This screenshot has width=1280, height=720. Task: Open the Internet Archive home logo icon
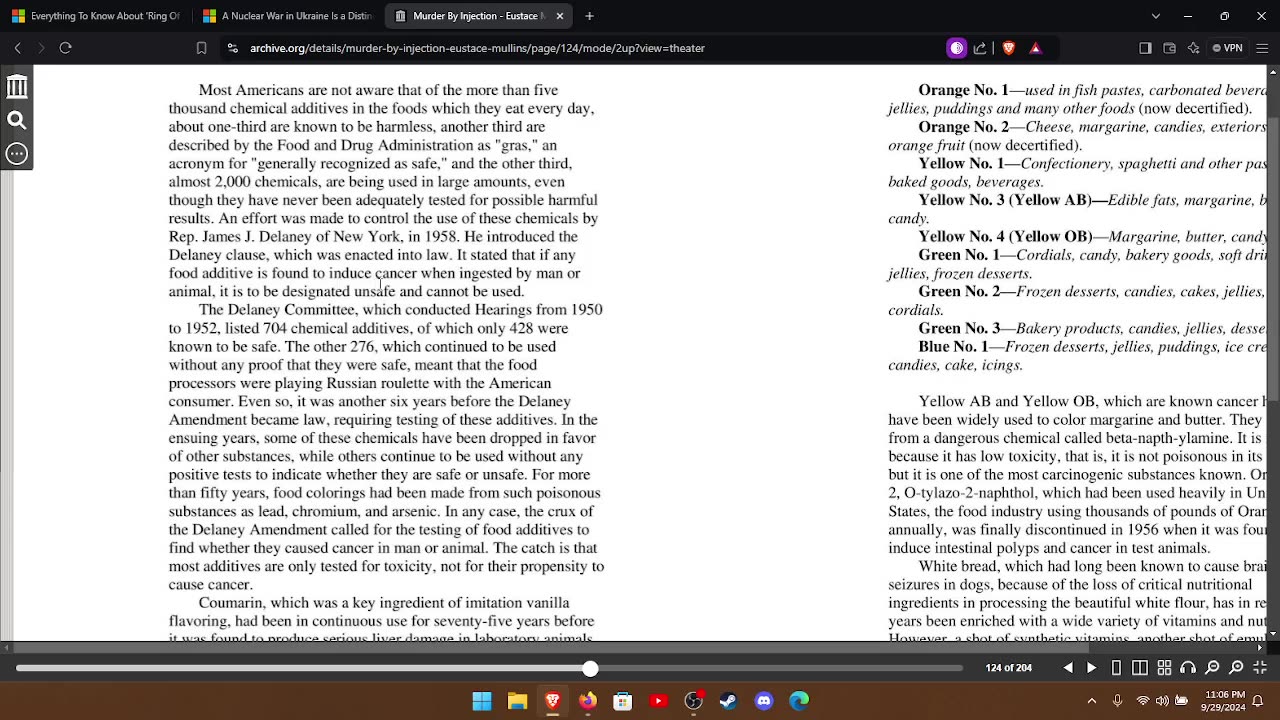tap(17, 87)
